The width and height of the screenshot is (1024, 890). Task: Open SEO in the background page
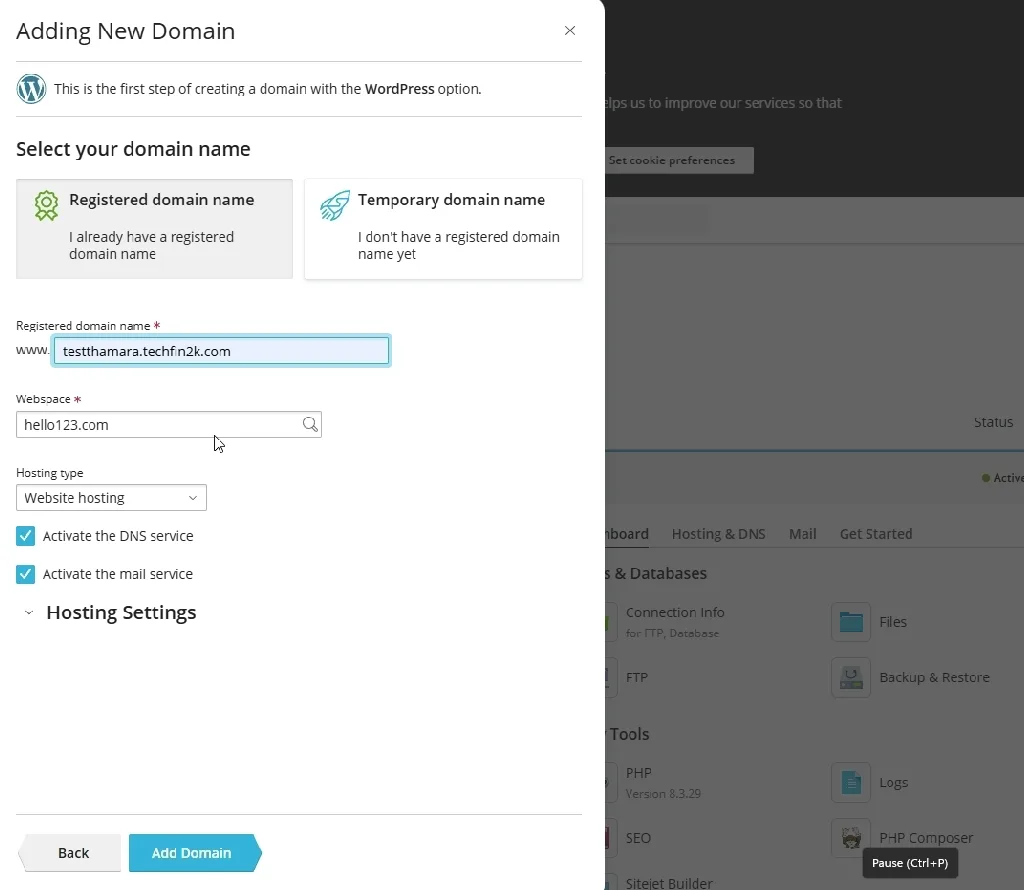[x=638, y=838]
